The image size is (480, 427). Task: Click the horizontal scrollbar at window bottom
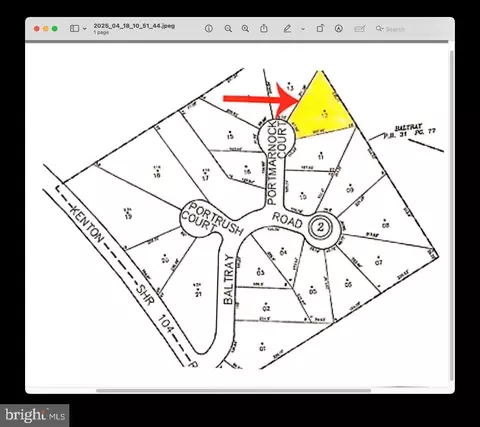coord(233,390)
